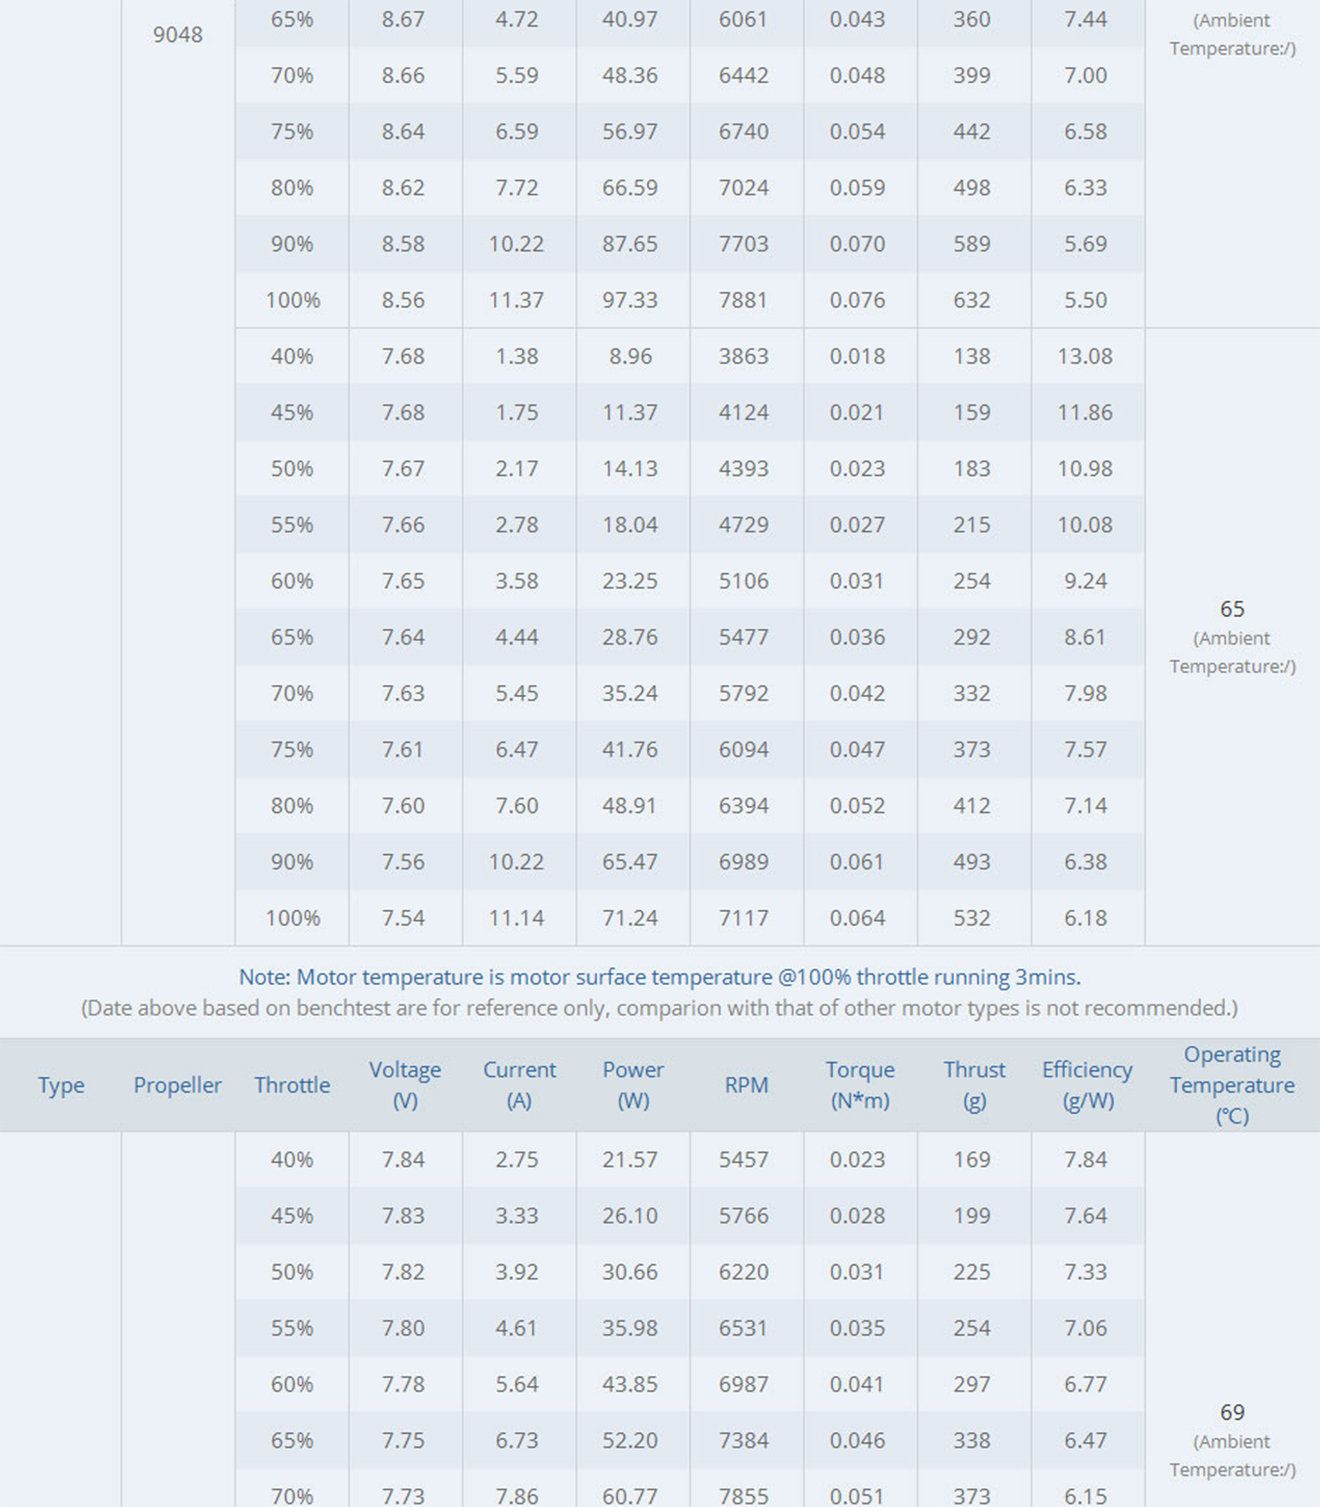This screenshot has height=1507, width=1320.
Task: Click the Current (A) column header
Action: [x=519, y=1085]
